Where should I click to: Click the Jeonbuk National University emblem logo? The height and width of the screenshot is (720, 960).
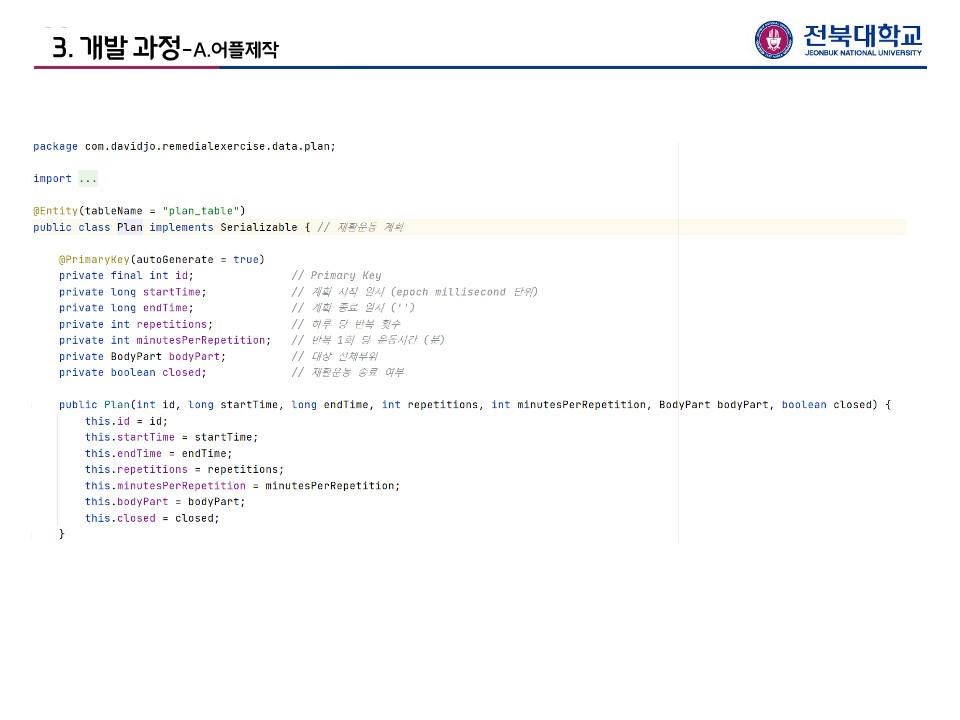tap(773, 40)
